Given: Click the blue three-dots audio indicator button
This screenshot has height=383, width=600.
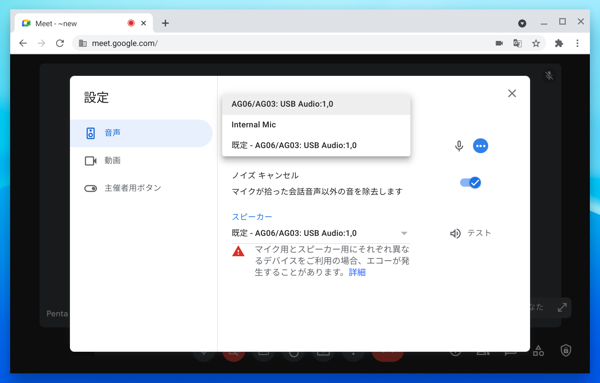Looking at the screenshot, I should pyautogui.click(x=480, y=146).
